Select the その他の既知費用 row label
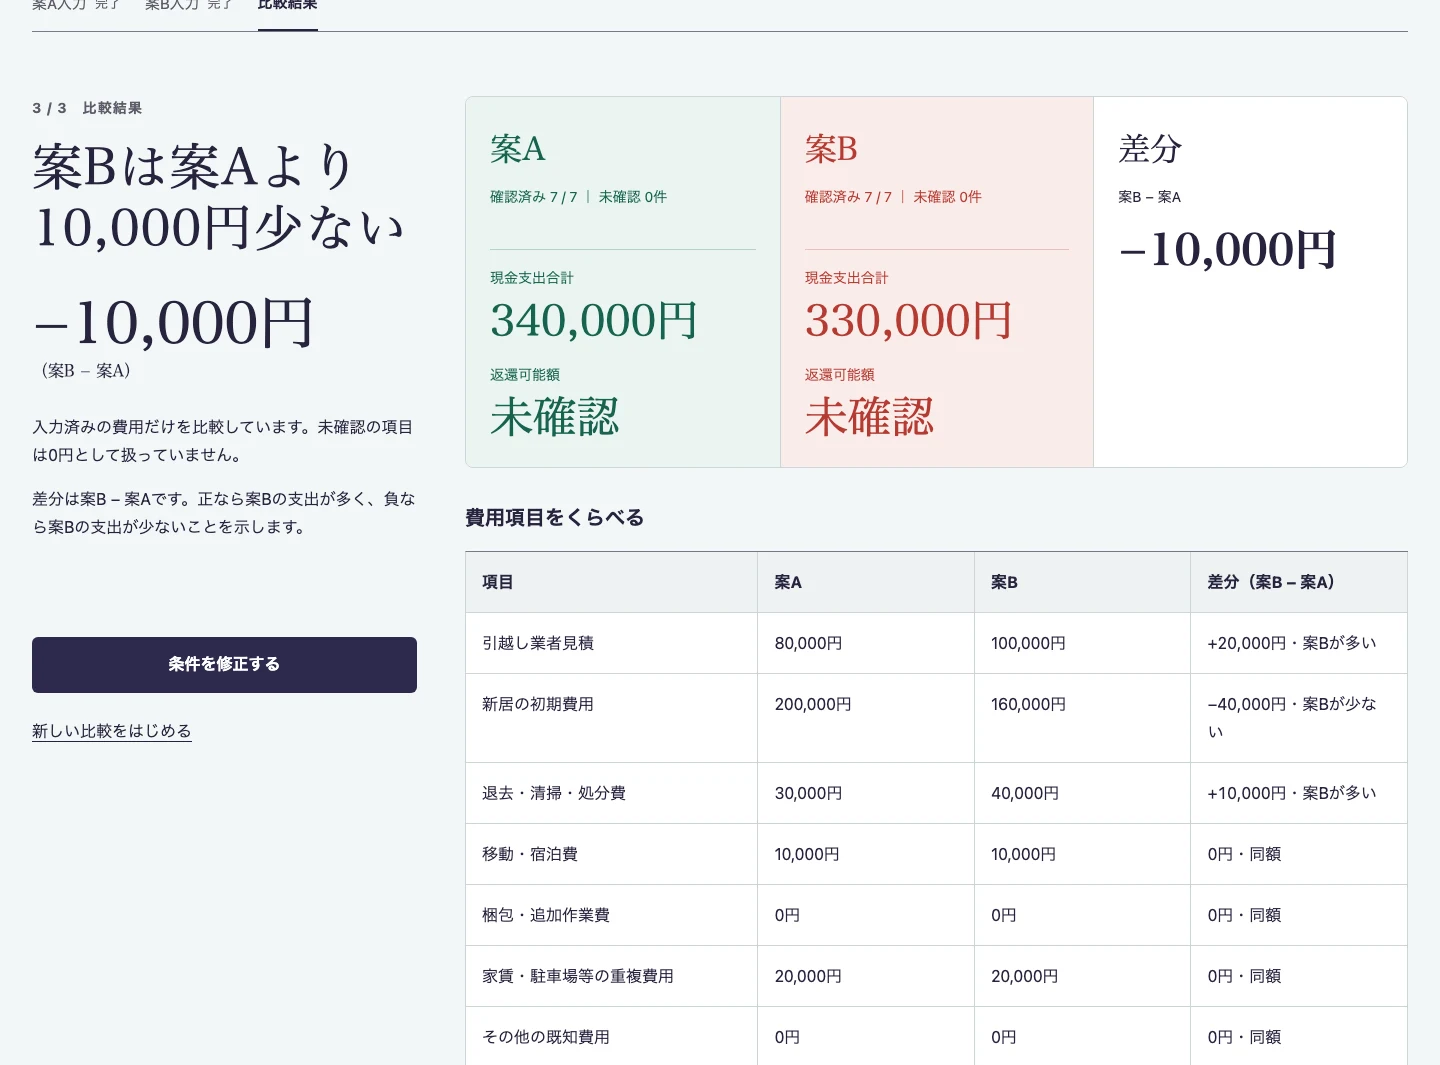The height and width of the screenshot is (1065, 1440). [546, 1037]
